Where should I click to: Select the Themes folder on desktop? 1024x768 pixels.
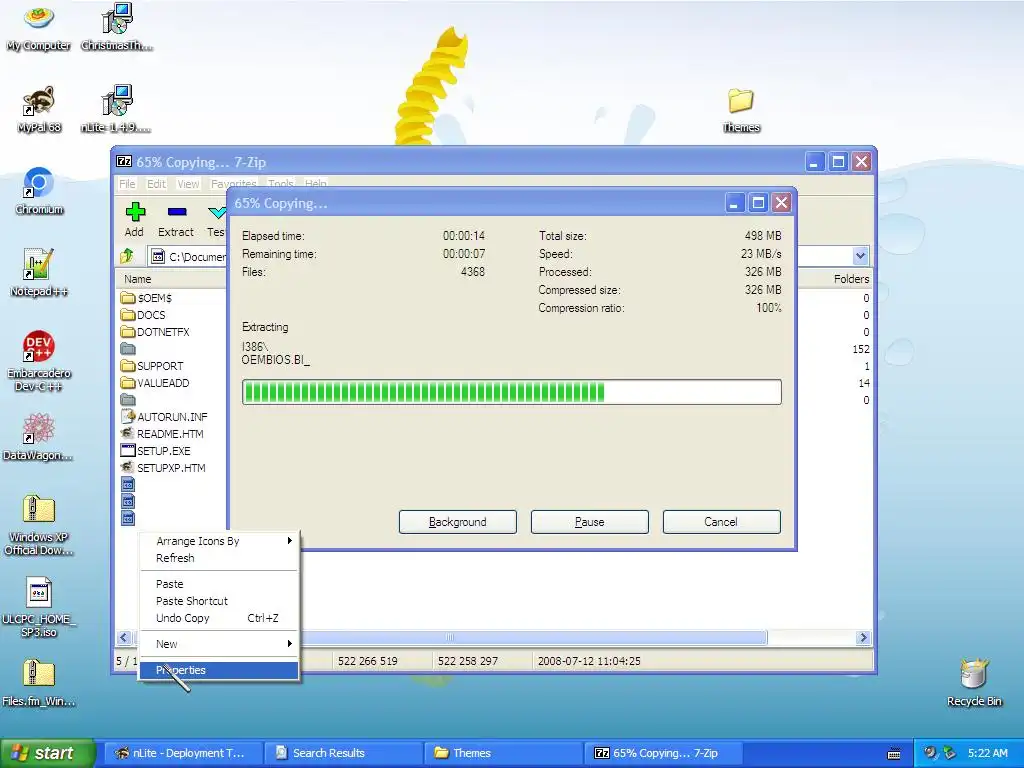pyautogui.click(x=741, y=110)
